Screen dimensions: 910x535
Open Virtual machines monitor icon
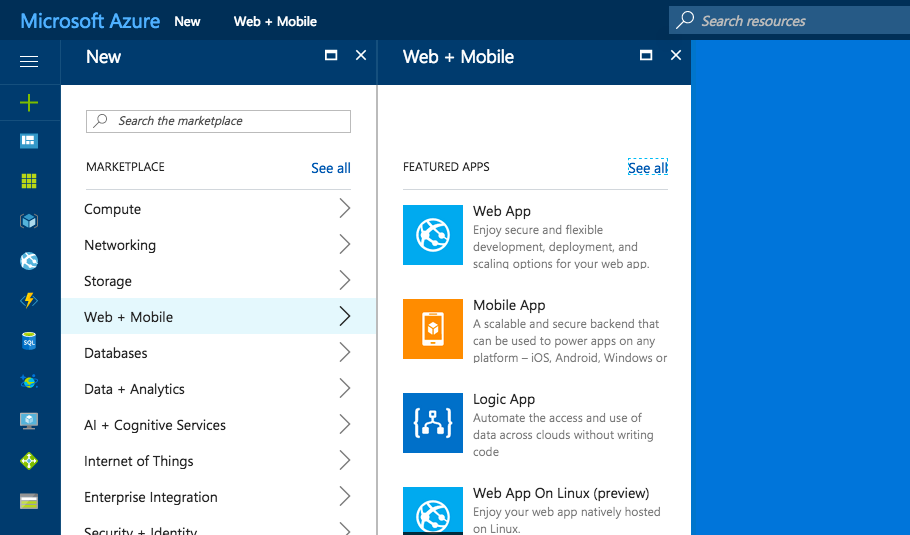click(29, 421)
